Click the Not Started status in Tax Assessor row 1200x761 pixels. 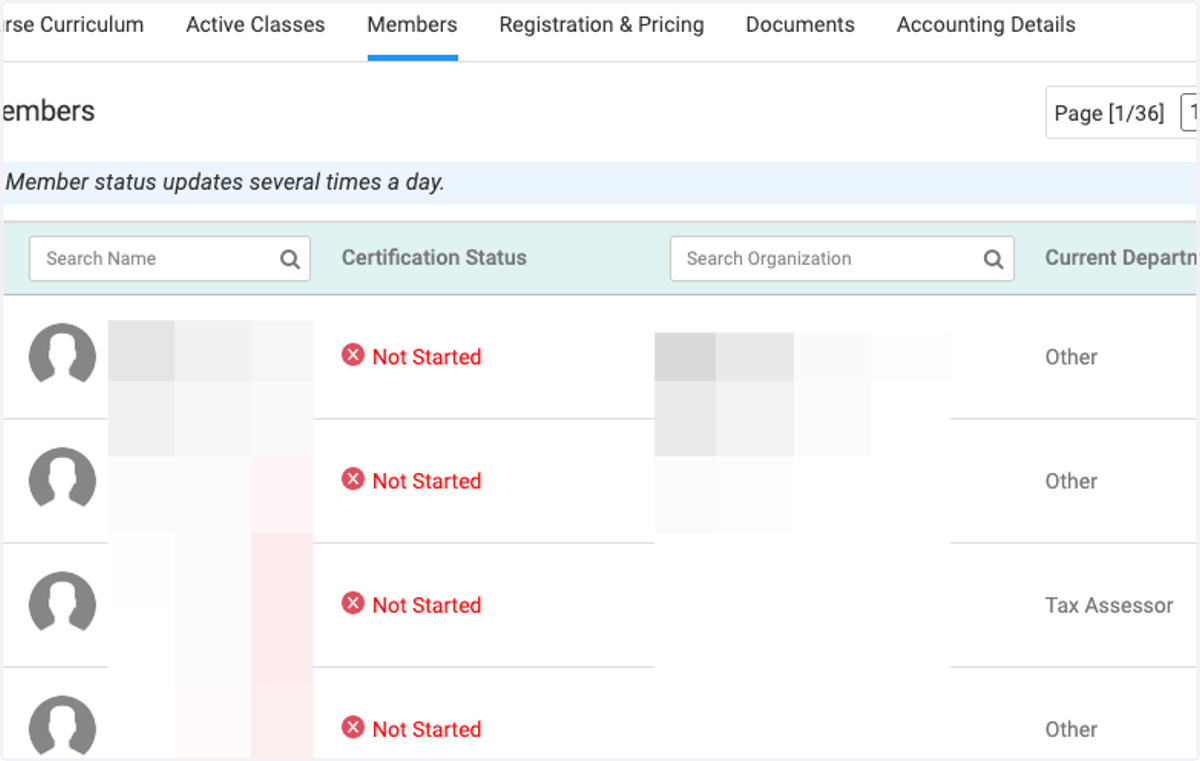click(426, 605)
